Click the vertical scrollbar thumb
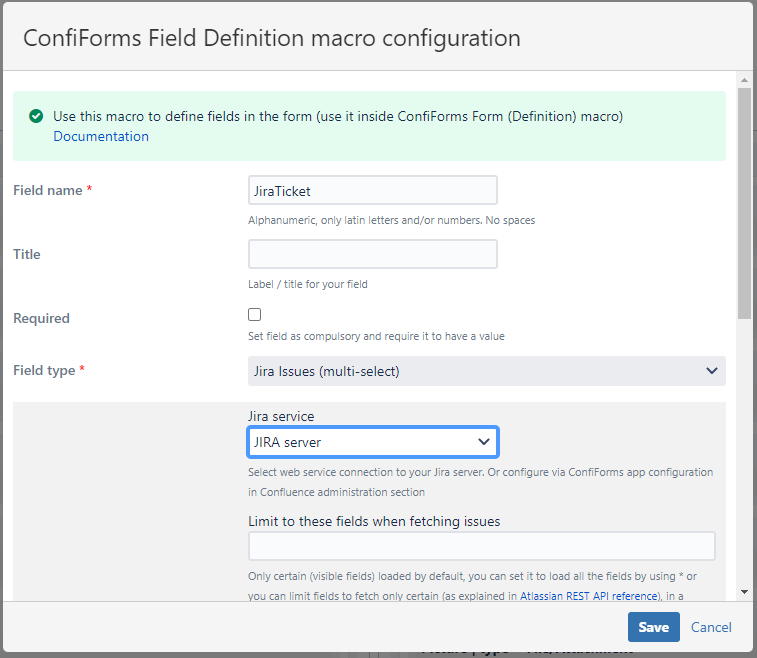757x658 pixels. pos(744,203)
